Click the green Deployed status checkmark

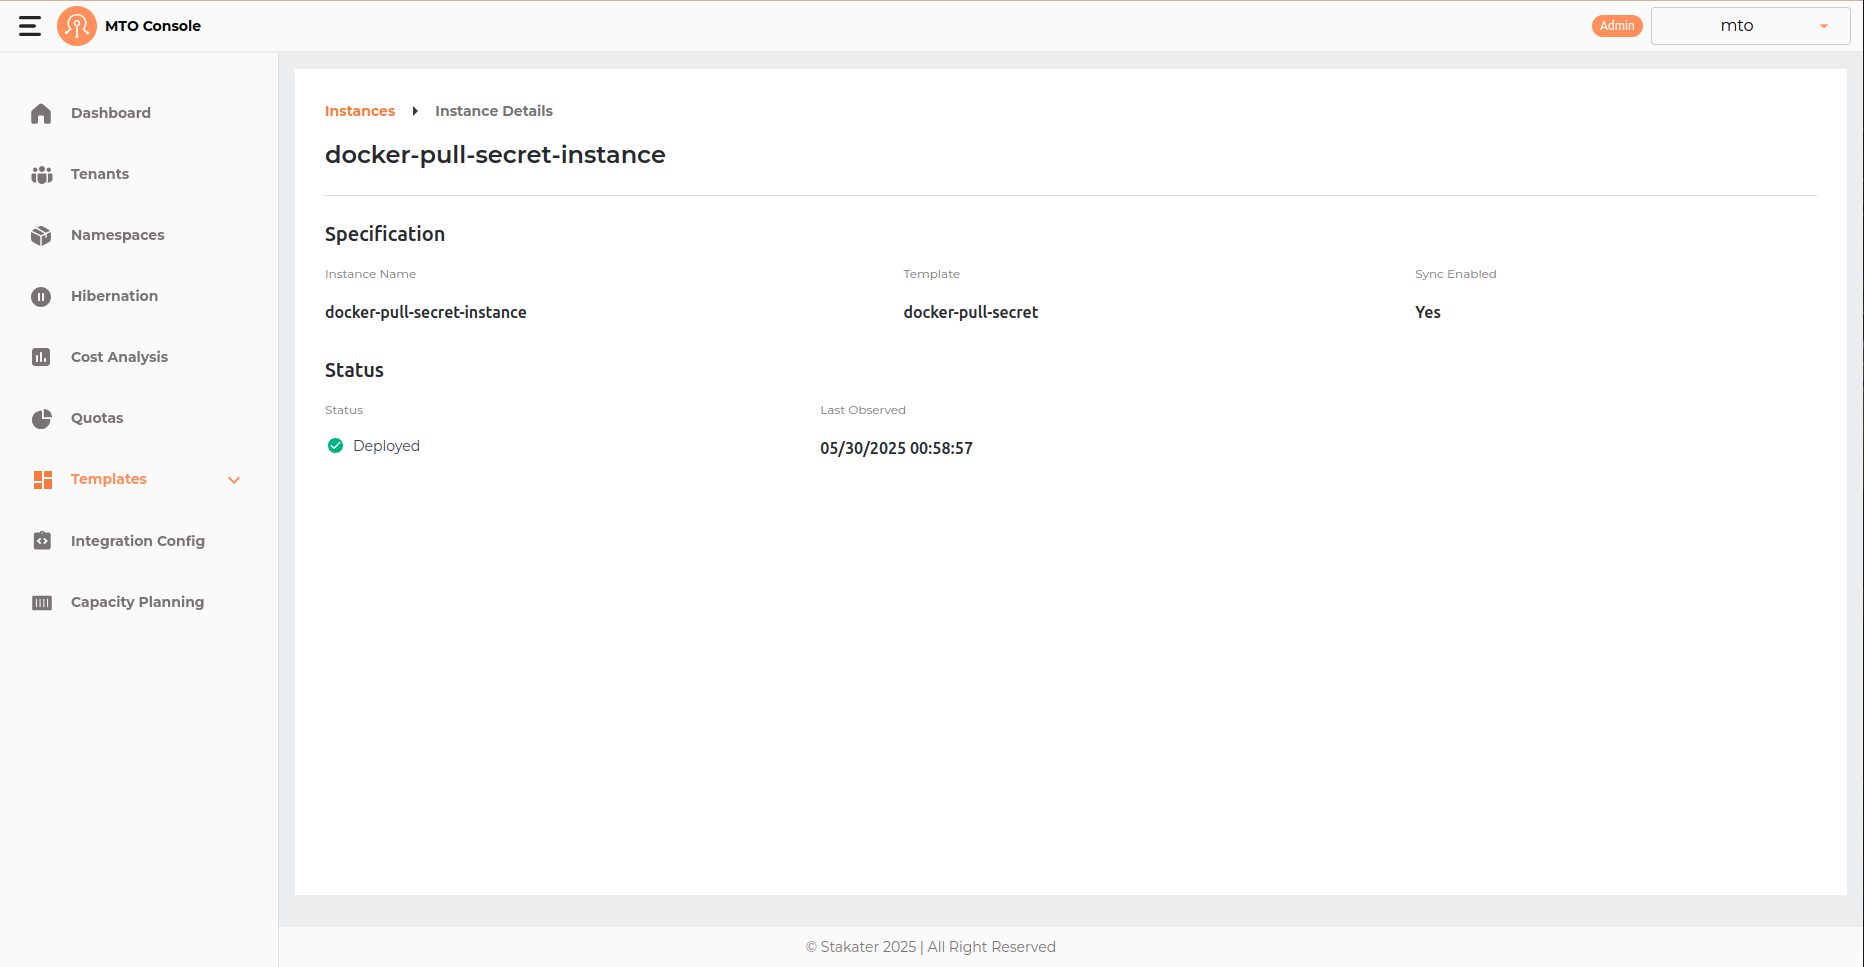(x=335, y=445)
